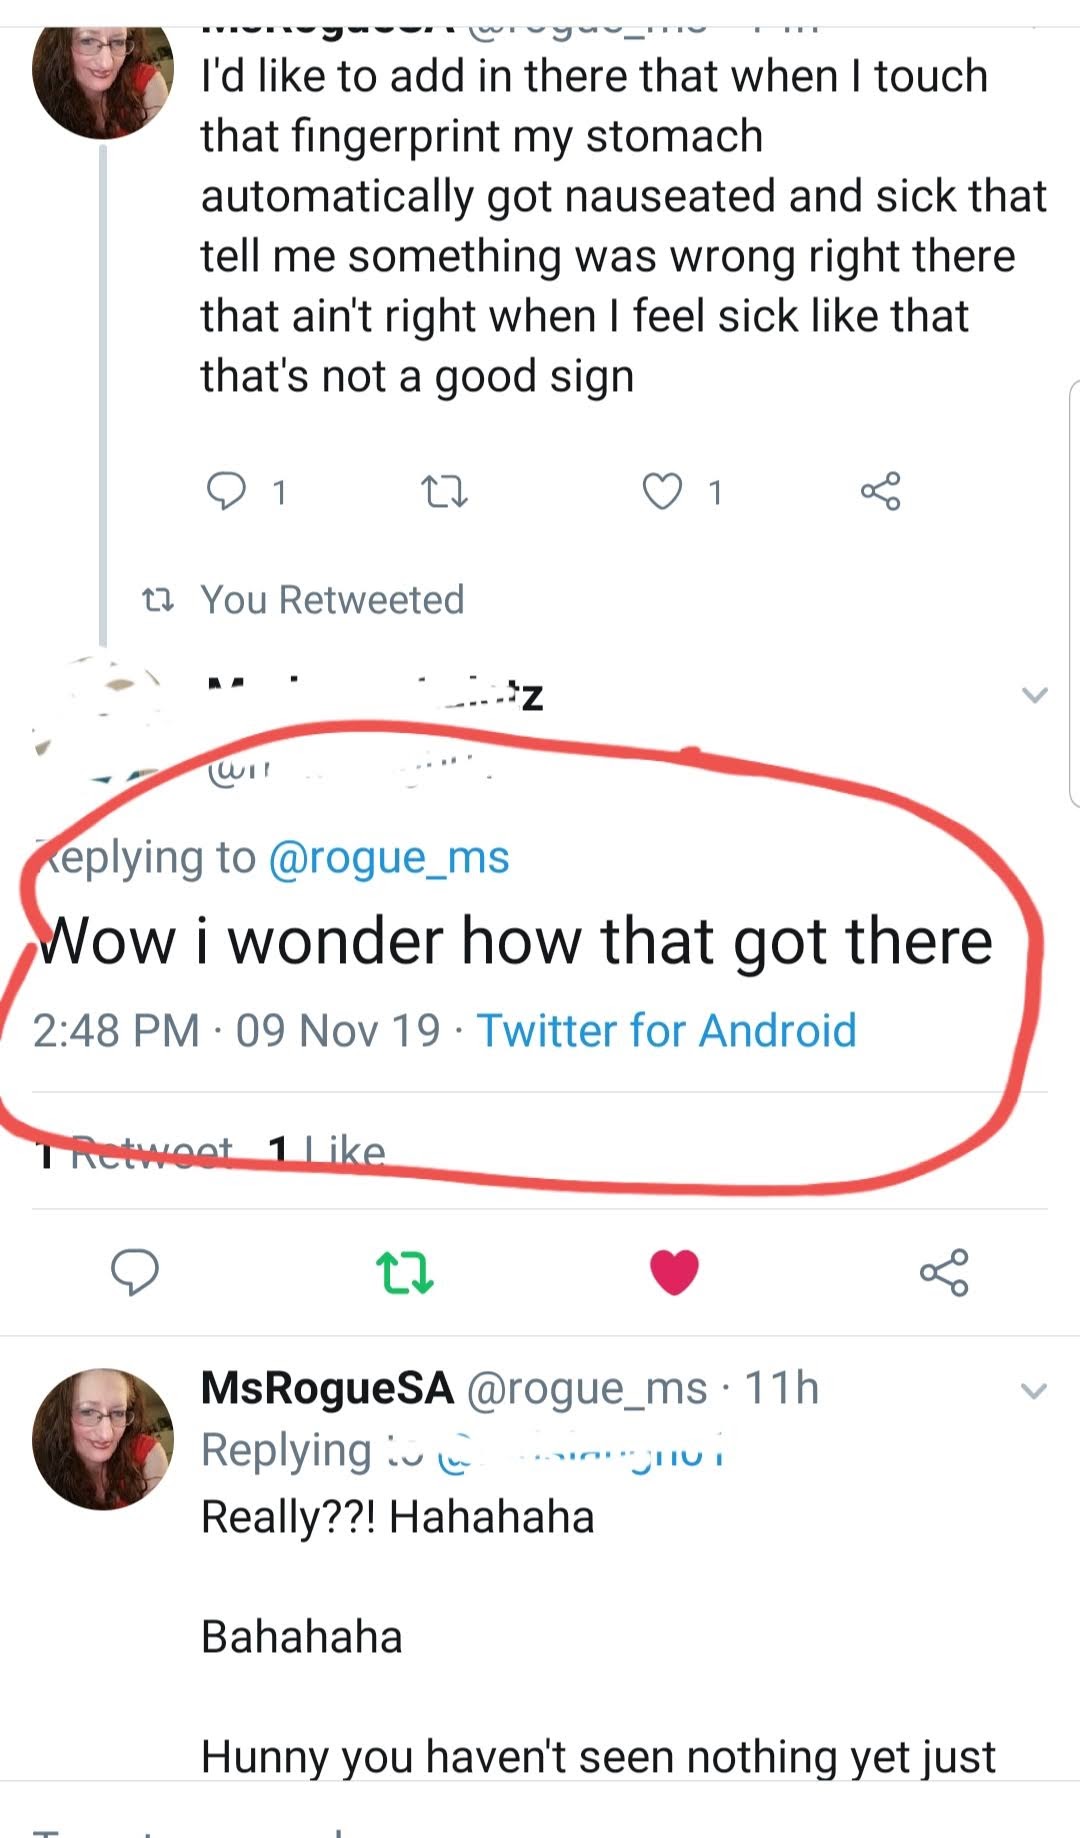
Task: Undo retweet using green retweet icon
Action: pos(404,1272)
